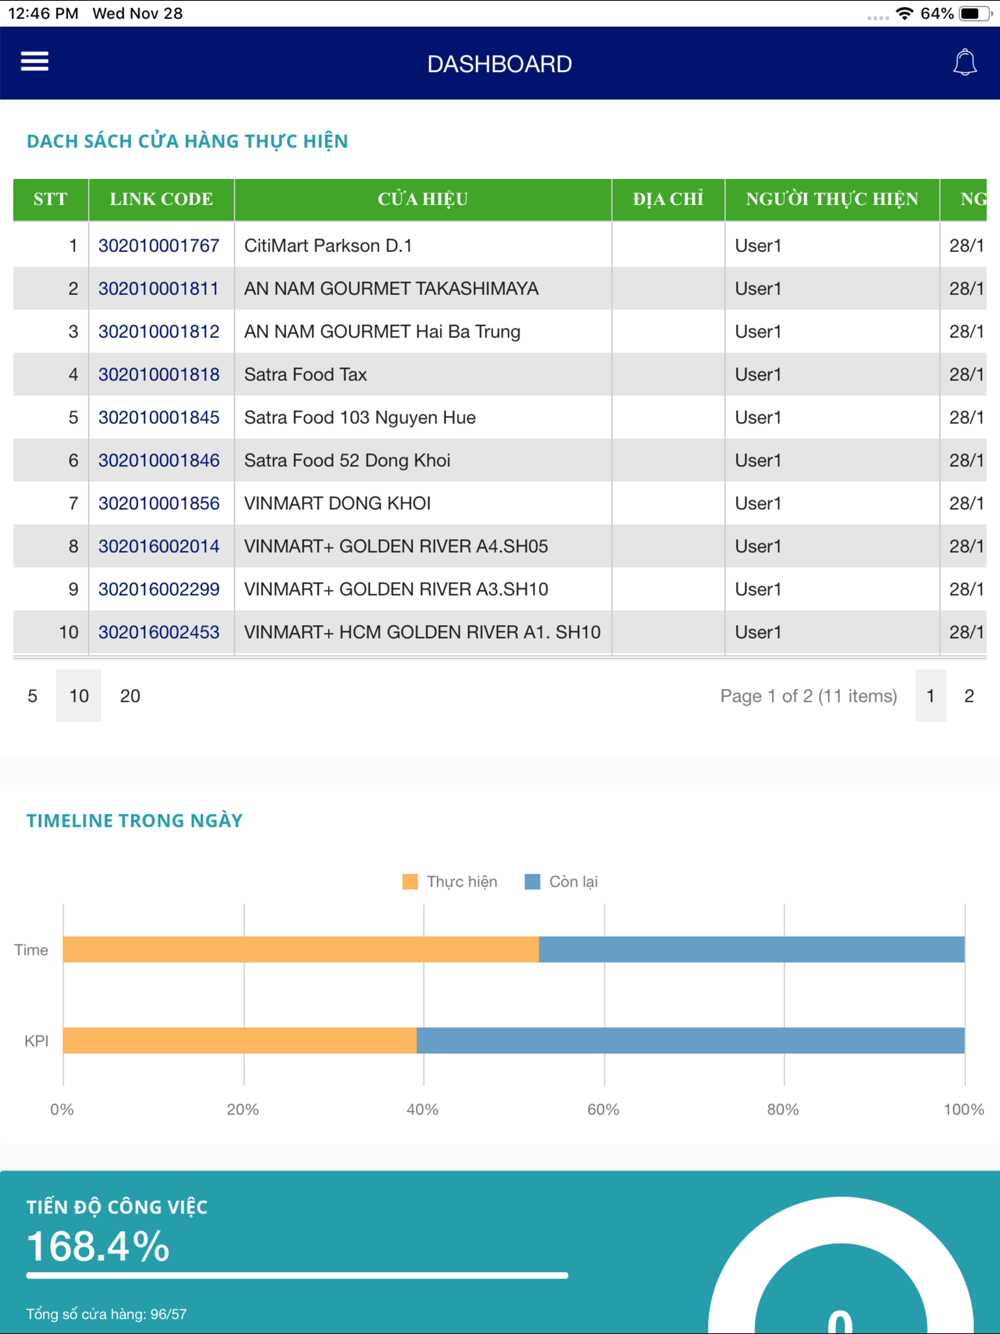This screenshot has height=1334, width=1000.
Task: Select VINMART DONG KHOI store name
Action: pos(337,504)
